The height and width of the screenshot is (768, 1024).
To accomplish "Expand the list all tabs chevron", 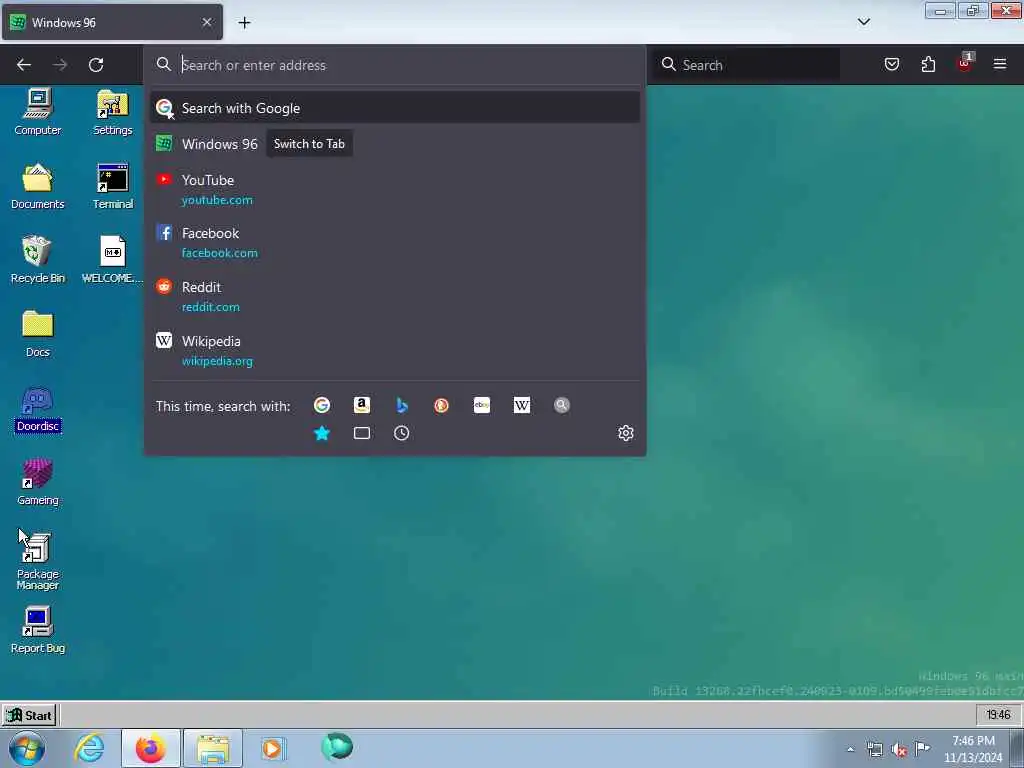I will (863, 22).
